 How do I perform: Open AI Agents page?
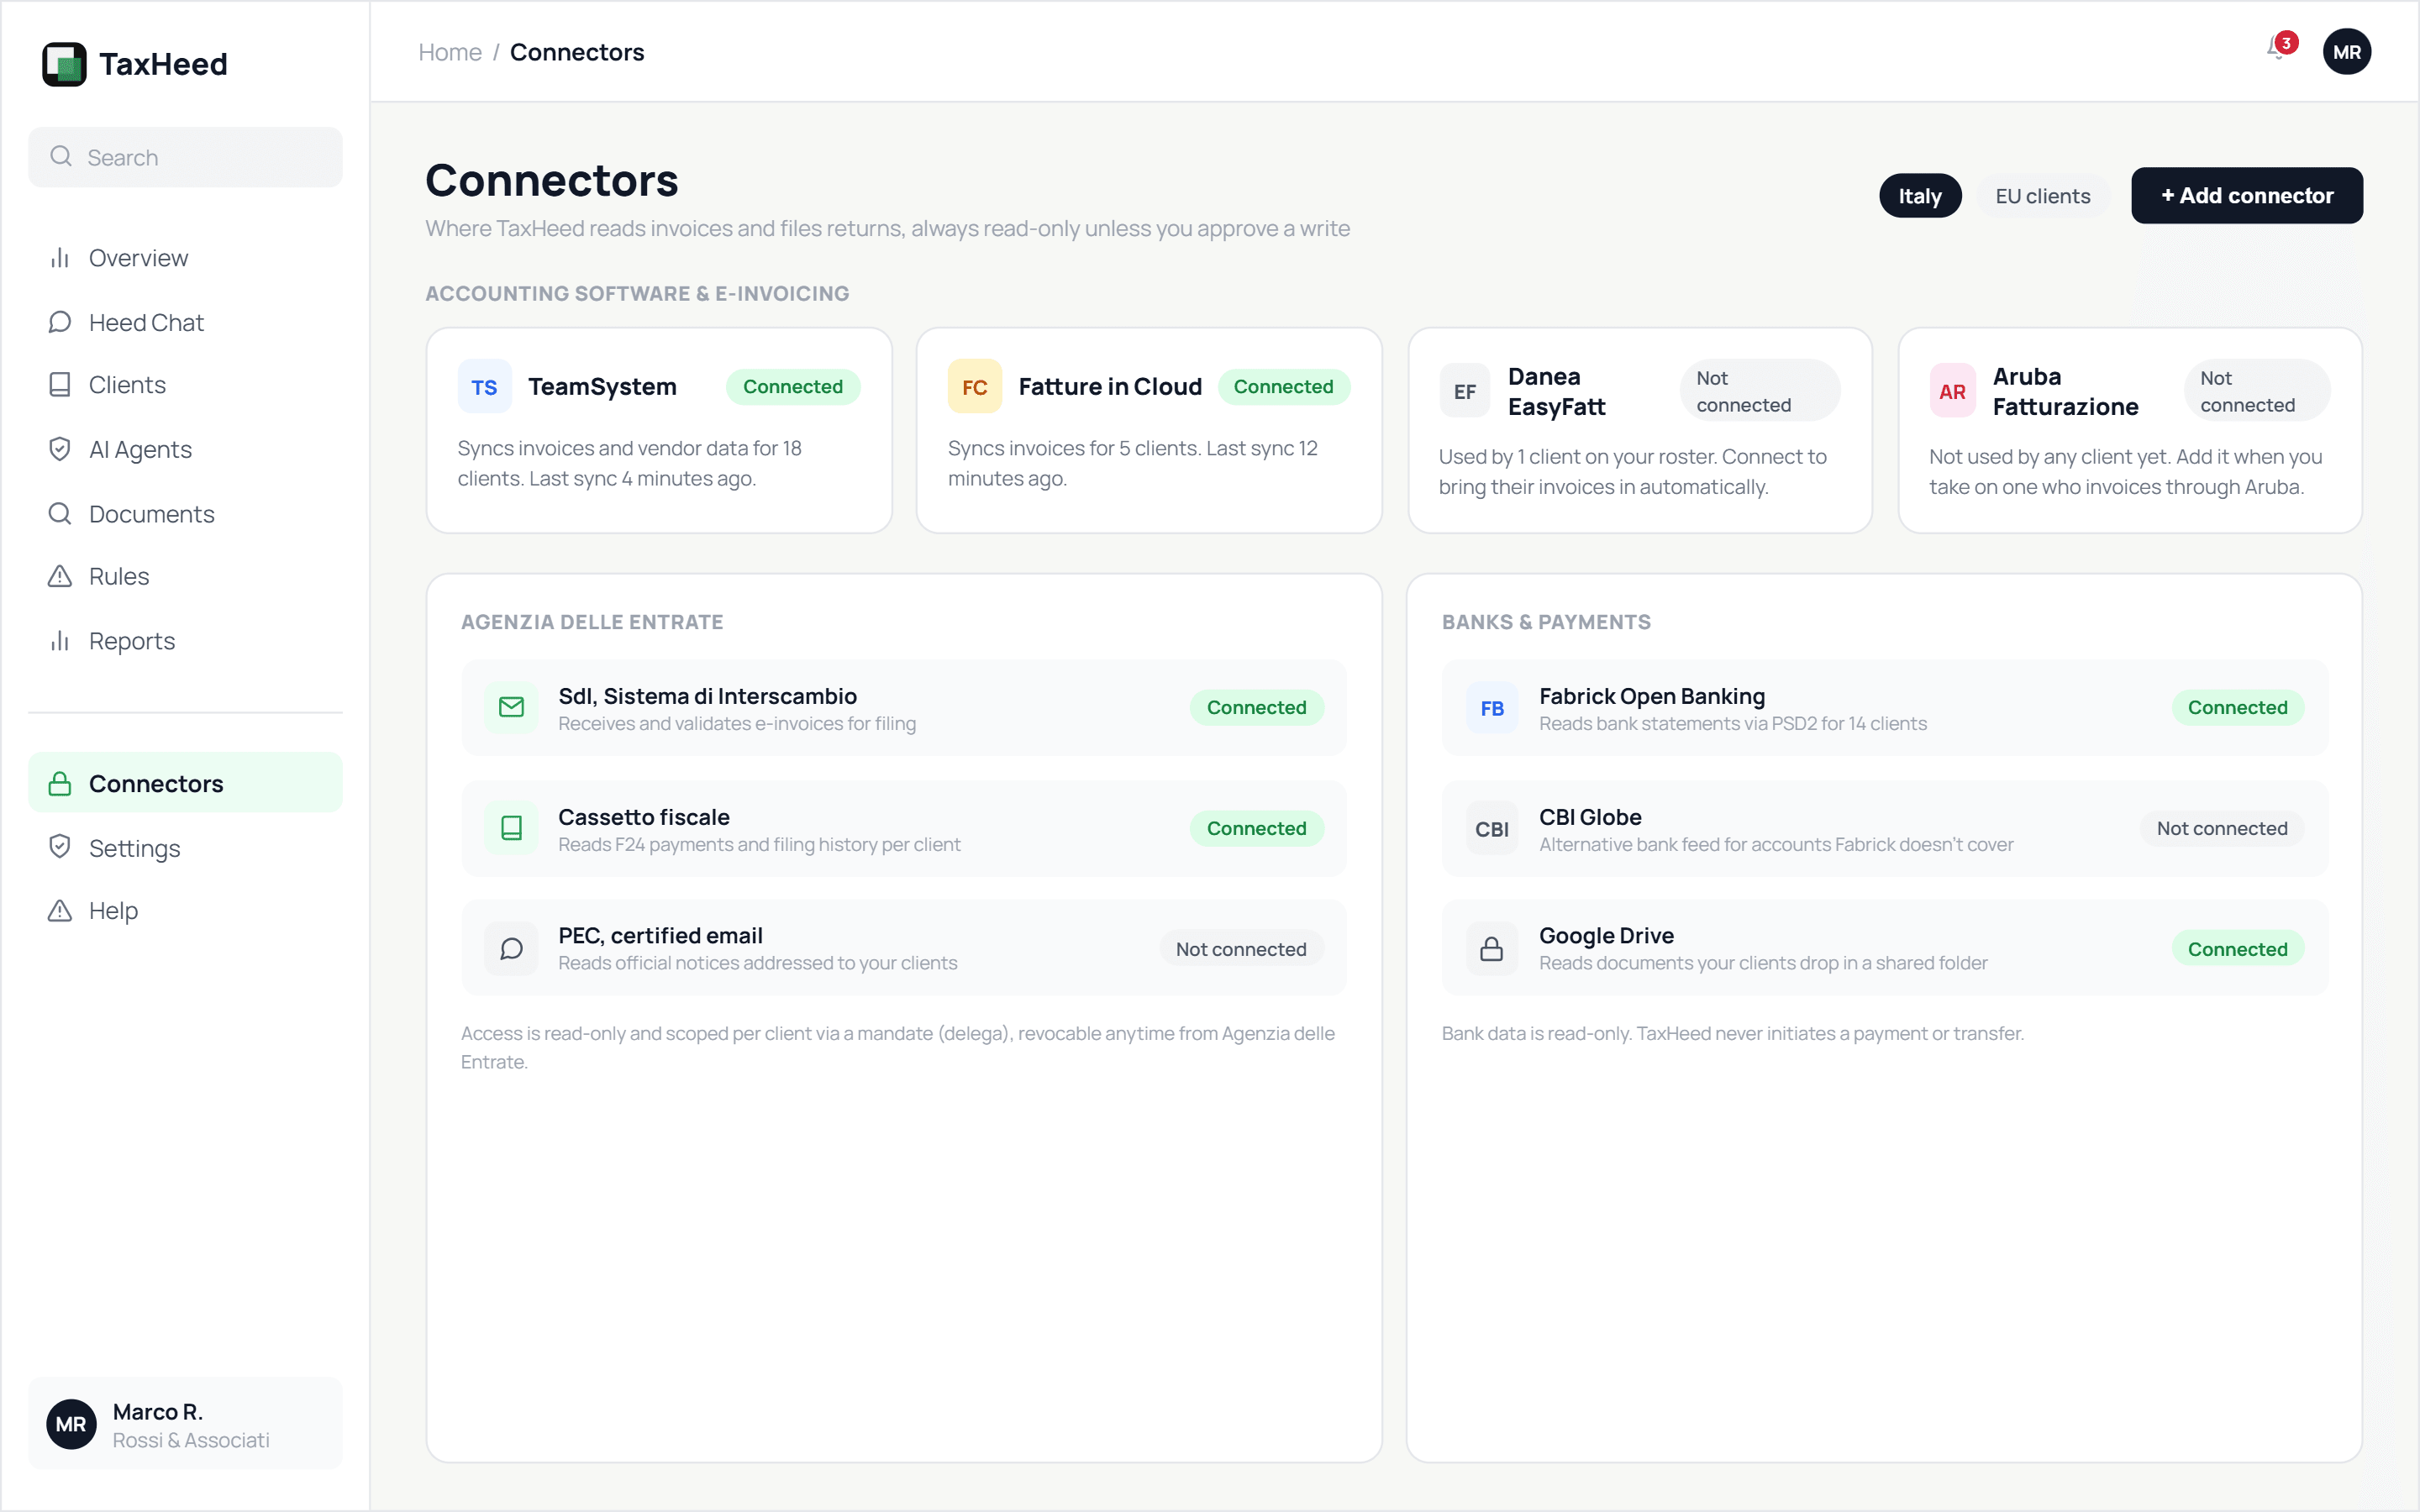(185, 449)
